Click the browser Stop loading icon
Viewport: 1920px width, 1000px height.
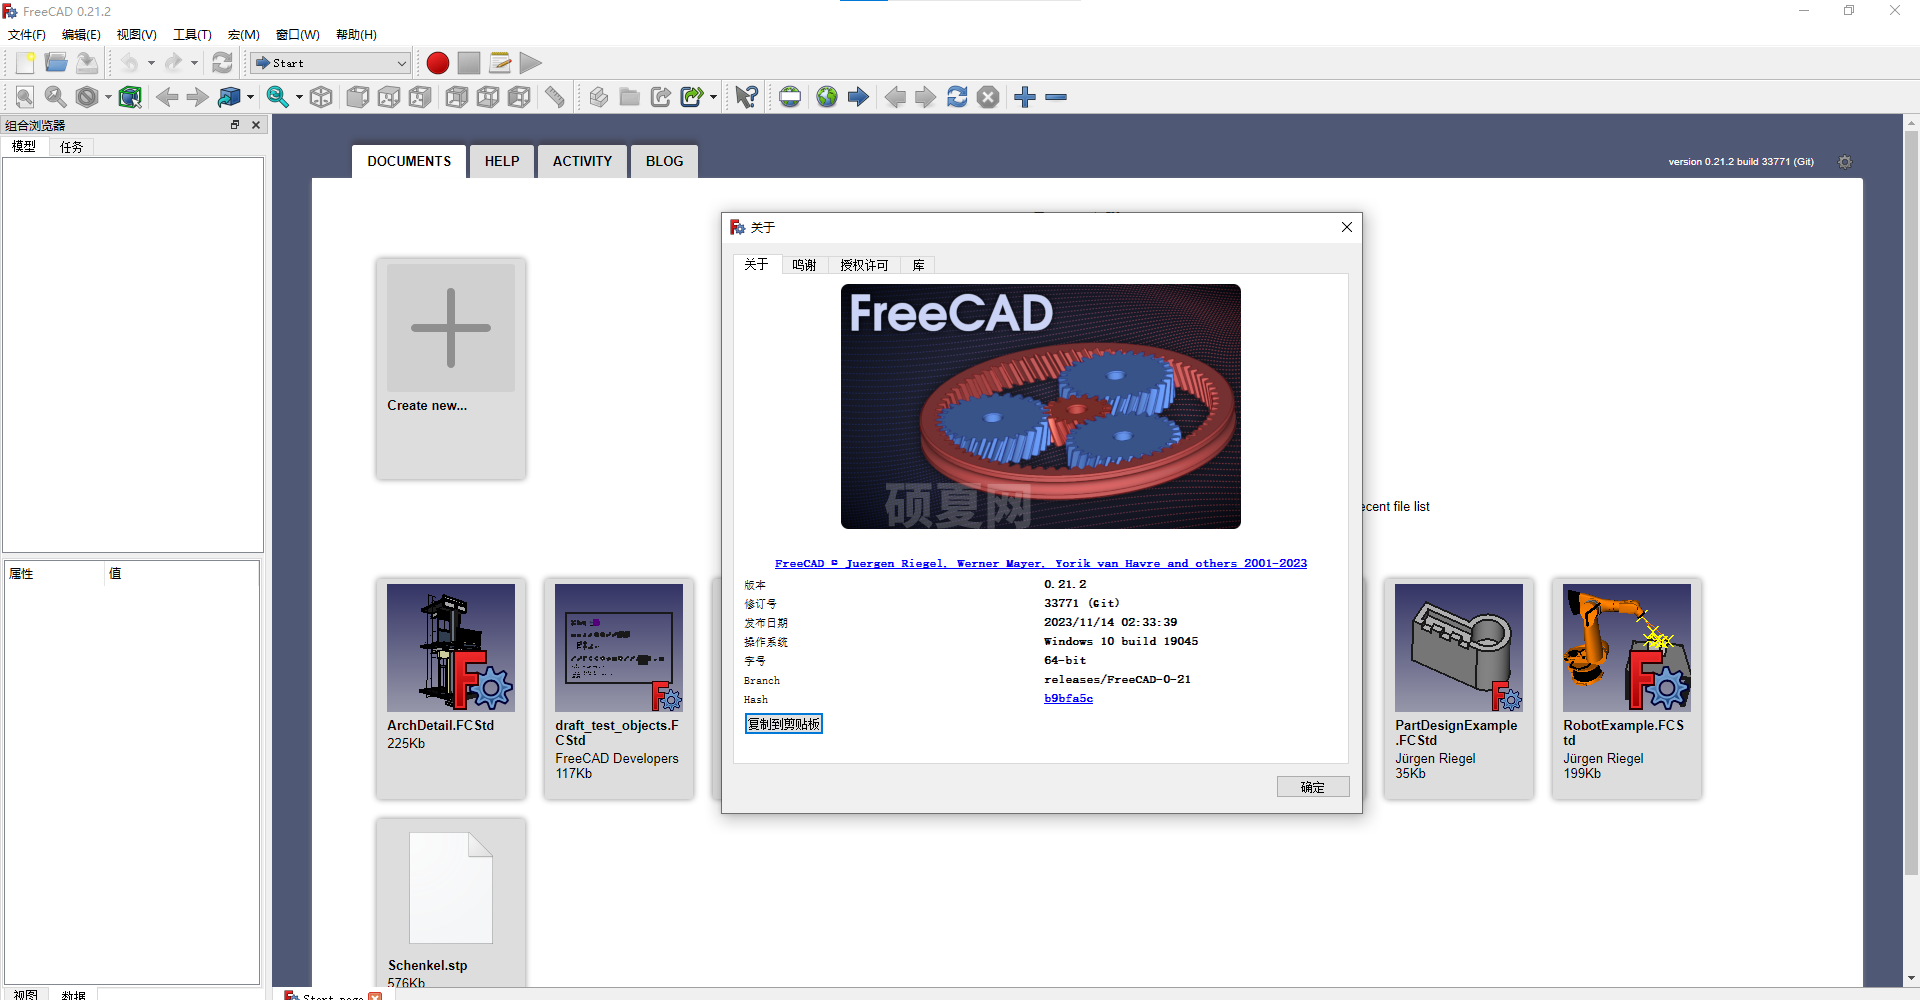click(988, 97)
